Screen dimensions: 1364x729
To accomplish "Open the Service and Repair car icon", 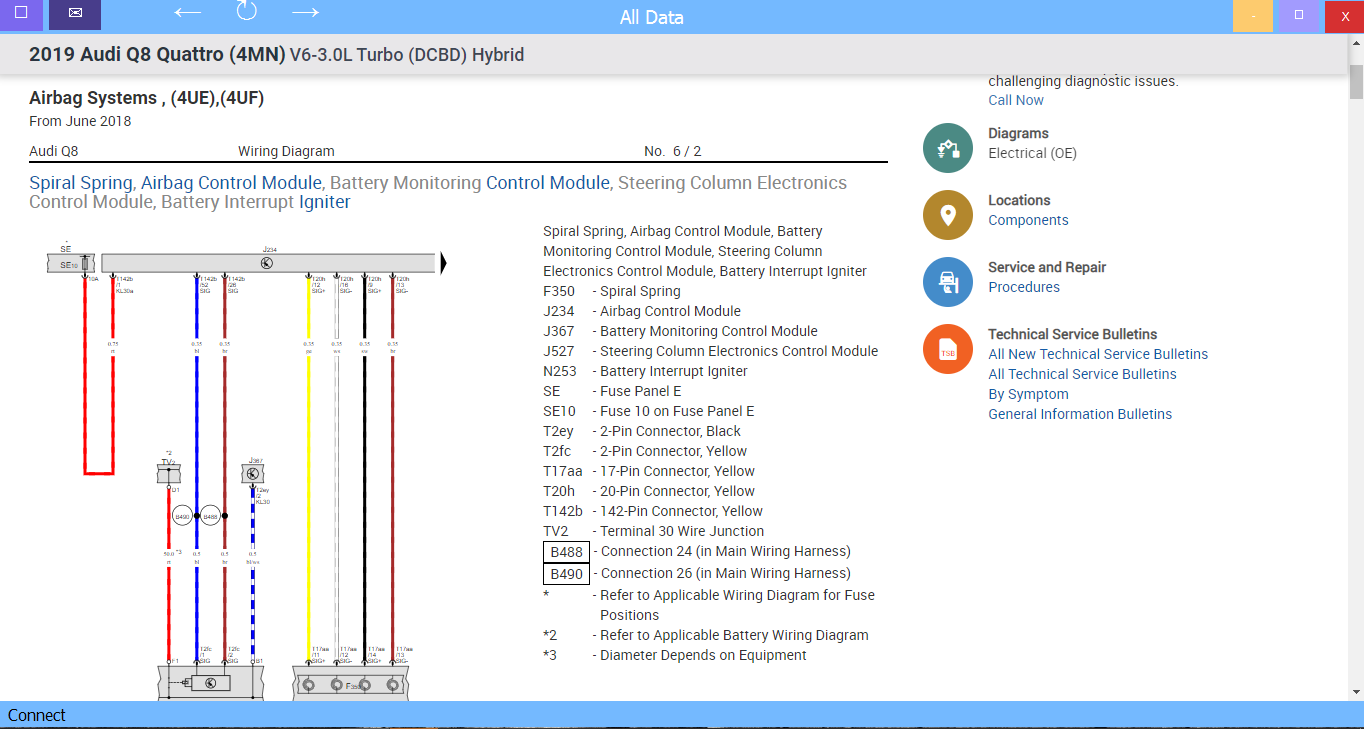I will [x=948, y=282].
